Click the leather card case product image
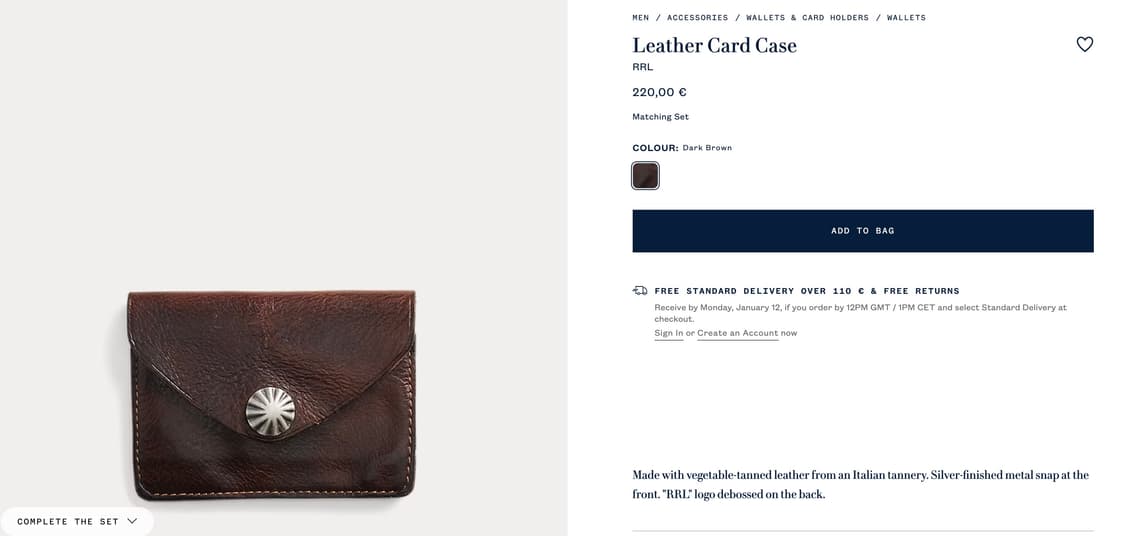The image size is (1125, 536). [x=271, y=395]
